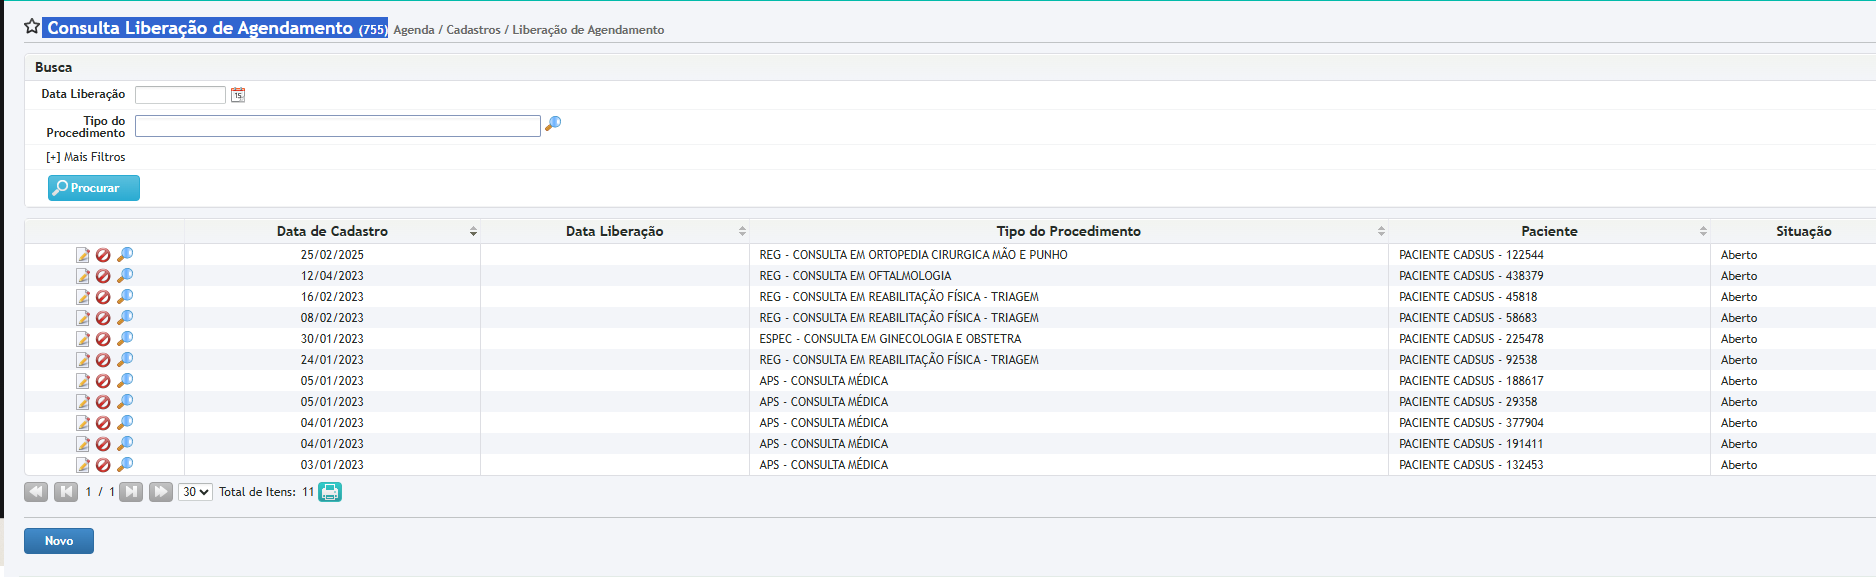View details of the 24/01/2023 record

coord(125,360)
